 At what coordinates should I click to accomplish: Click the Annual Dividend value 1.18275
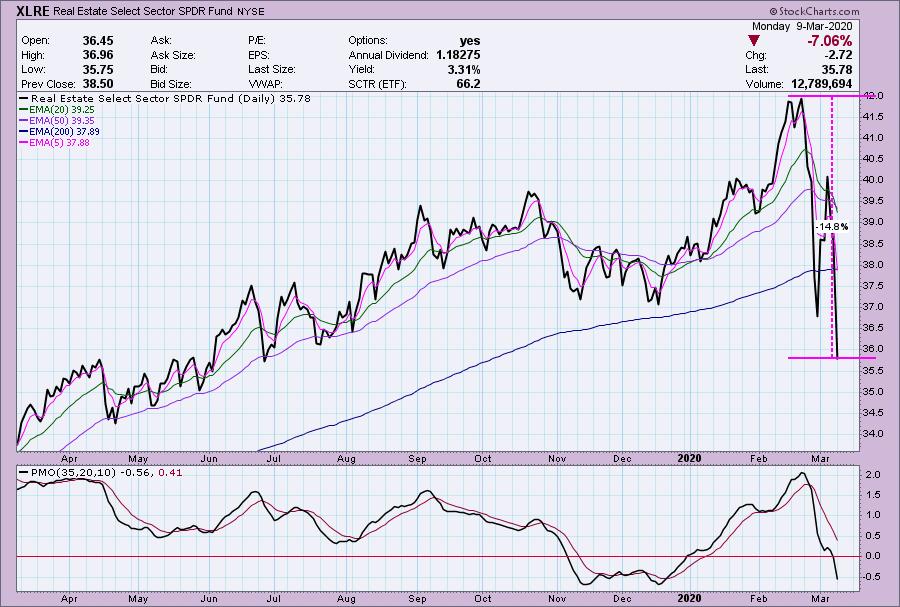(458, 55)
